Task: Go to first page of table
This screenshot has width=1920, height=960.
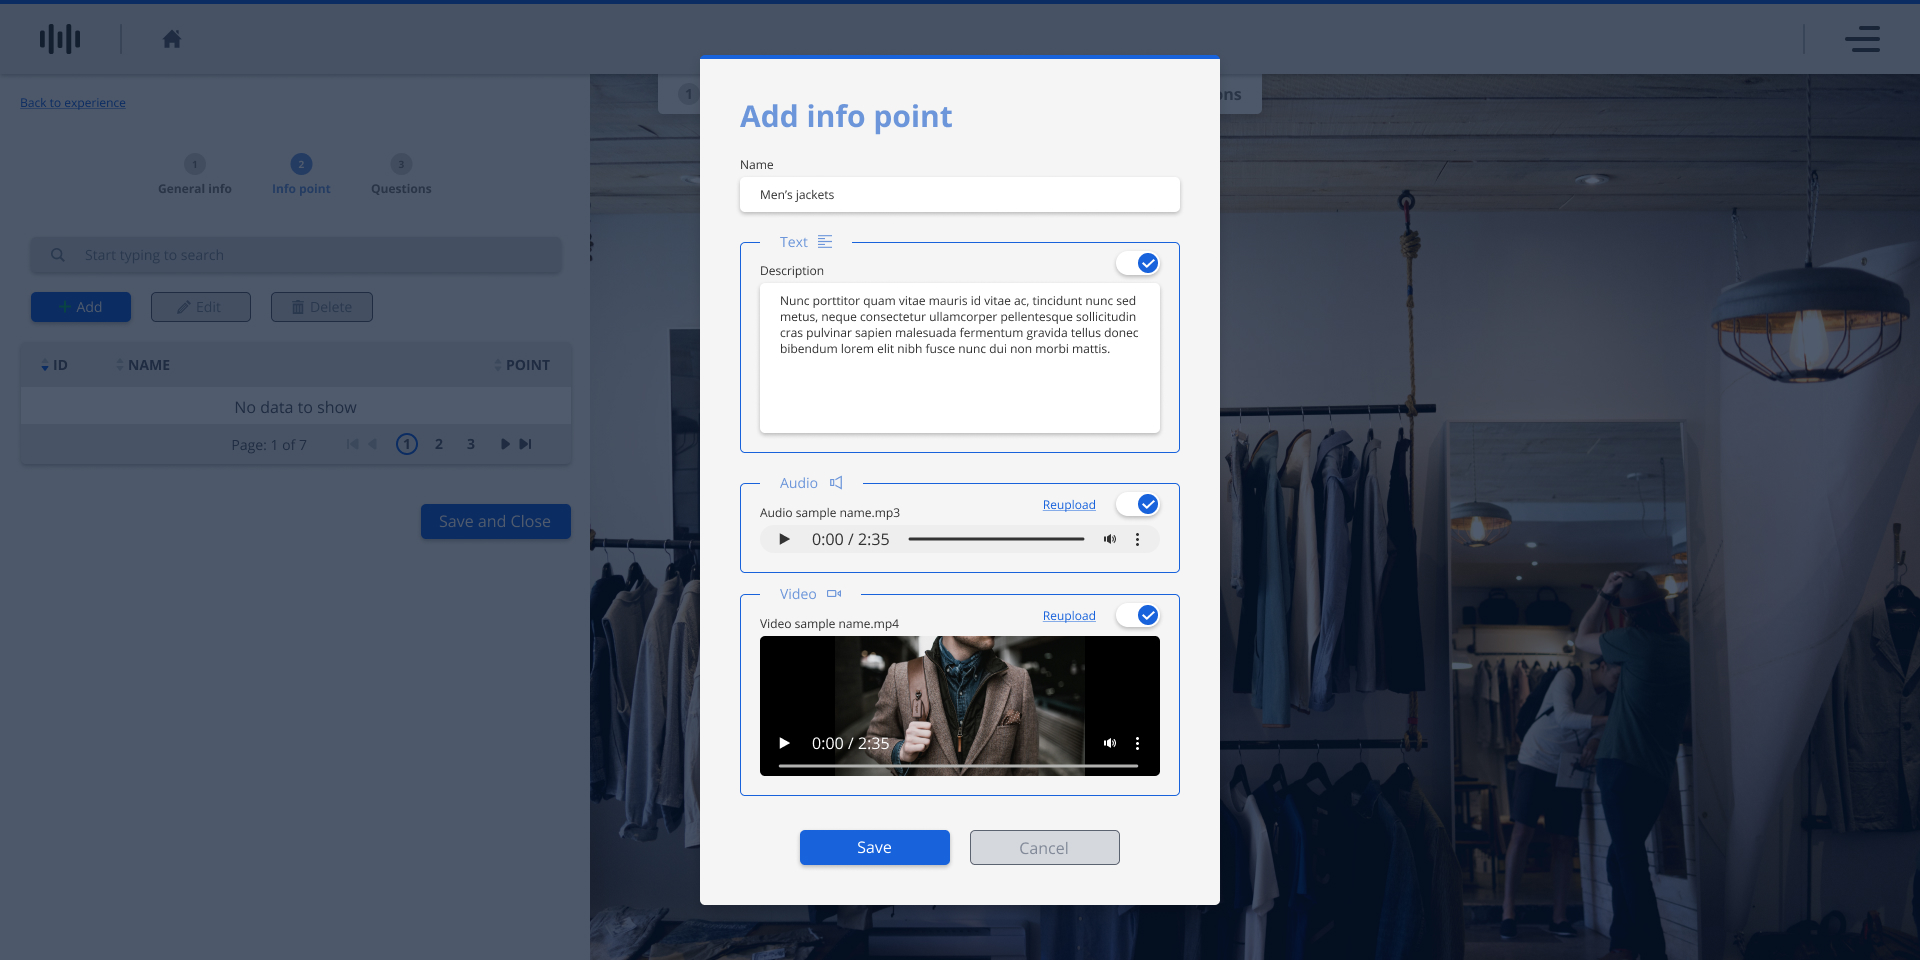Action: (352, 444)
